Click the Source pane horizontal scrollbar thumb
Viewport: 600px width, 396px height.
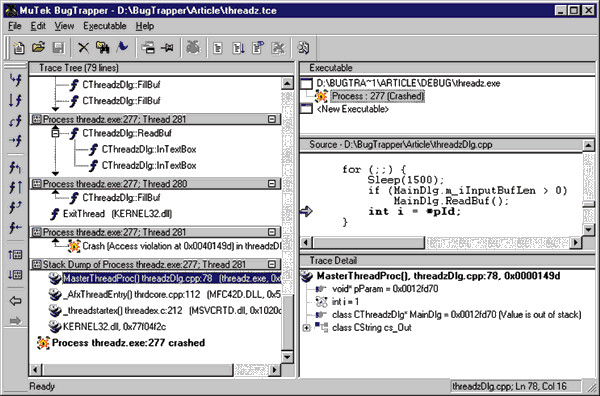[x=368, y=242]
